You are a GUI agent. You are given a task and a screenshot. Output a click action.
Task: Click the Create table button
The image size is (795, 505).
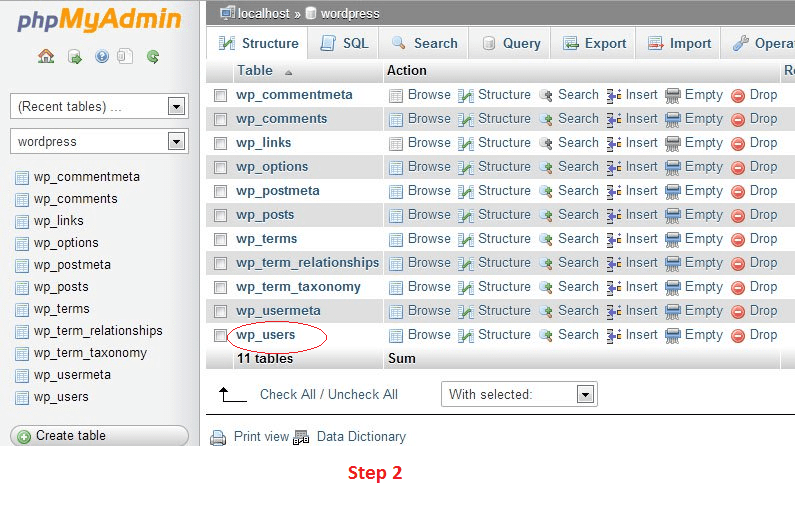click(x=99, y=436)
